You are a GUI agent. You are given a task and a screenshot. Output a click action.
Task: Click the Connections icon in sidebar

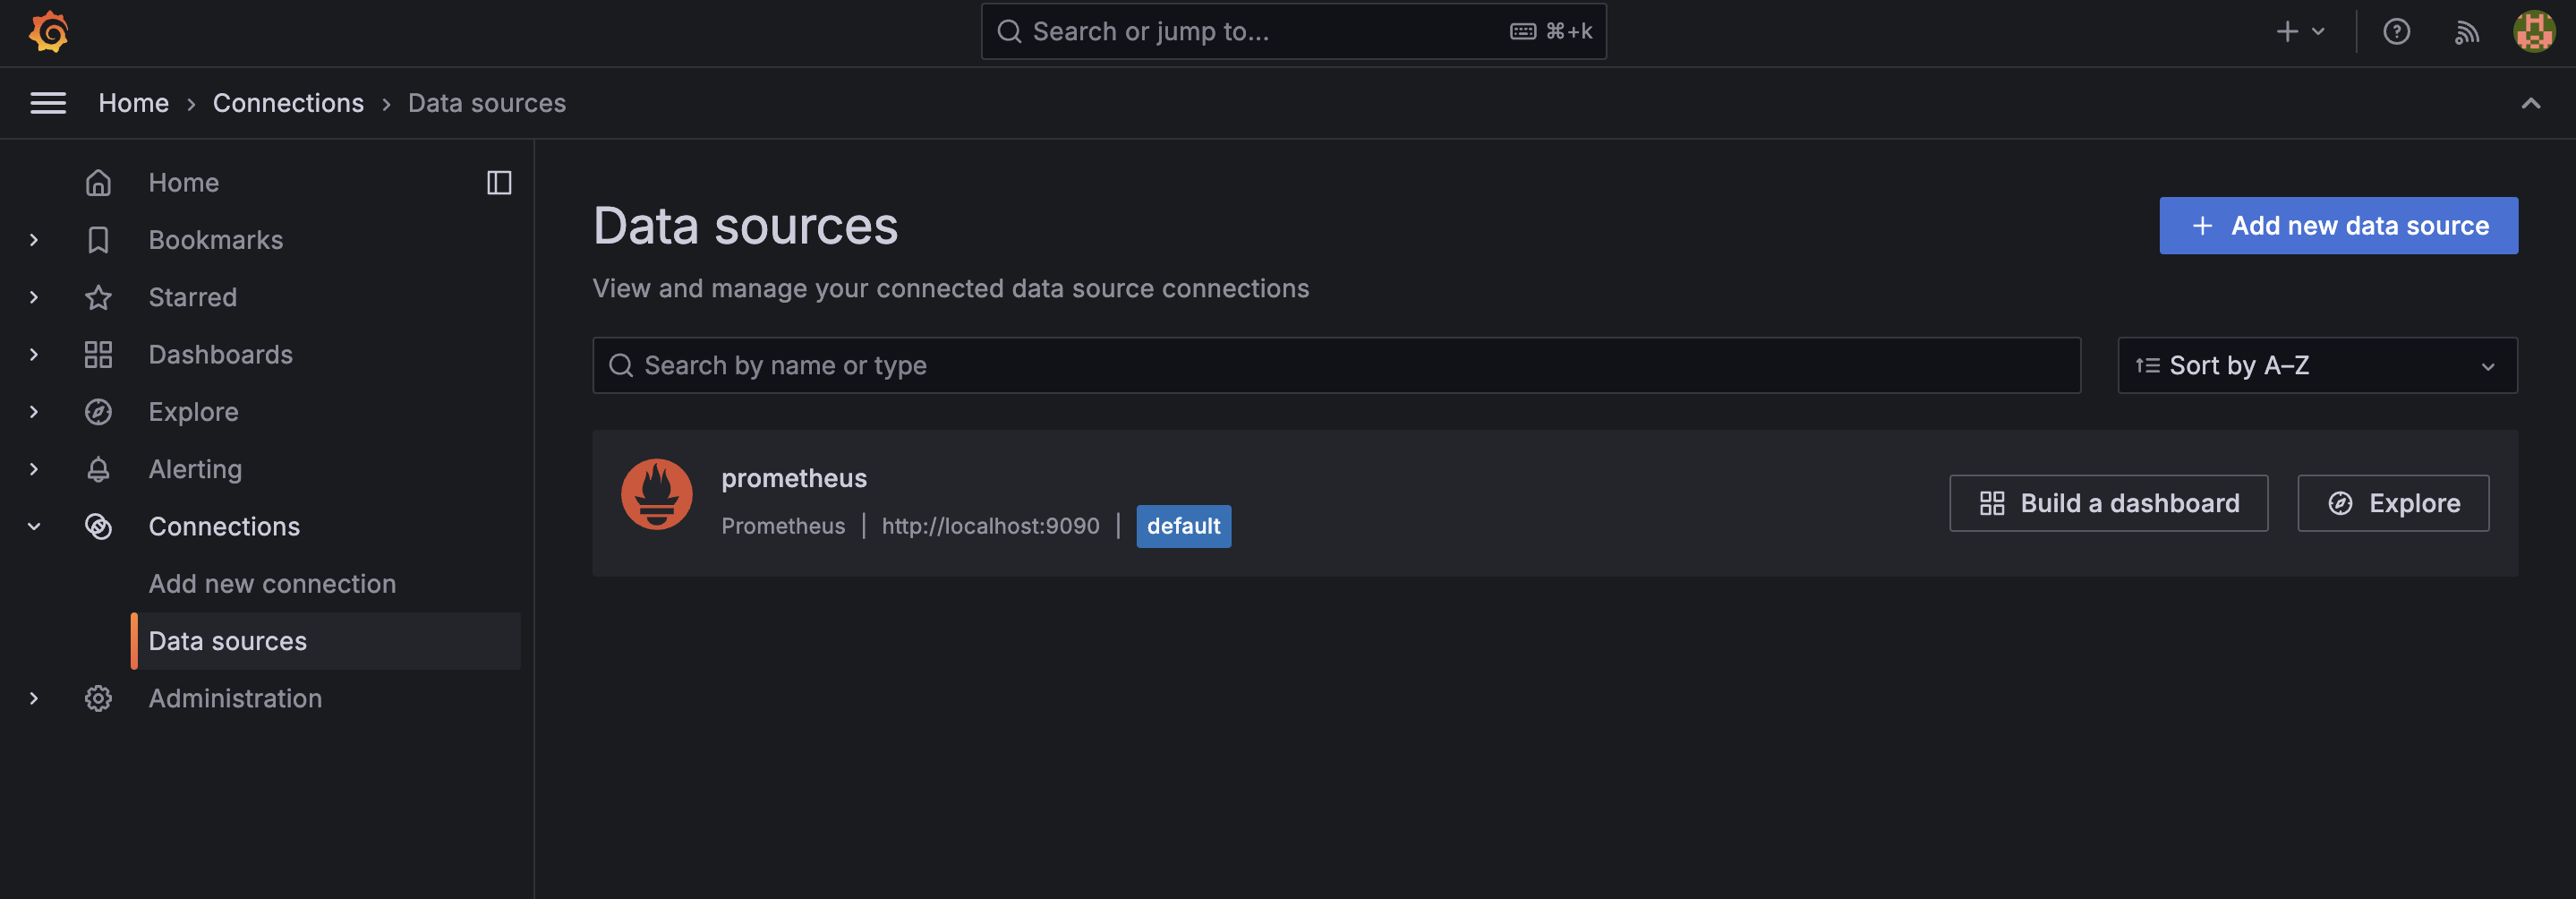98,526
